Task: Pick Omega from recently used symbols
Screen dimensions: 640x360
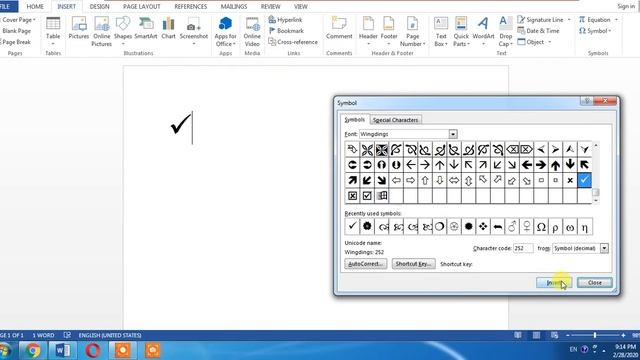Action: pyautogui.click(x=541, y=227)
